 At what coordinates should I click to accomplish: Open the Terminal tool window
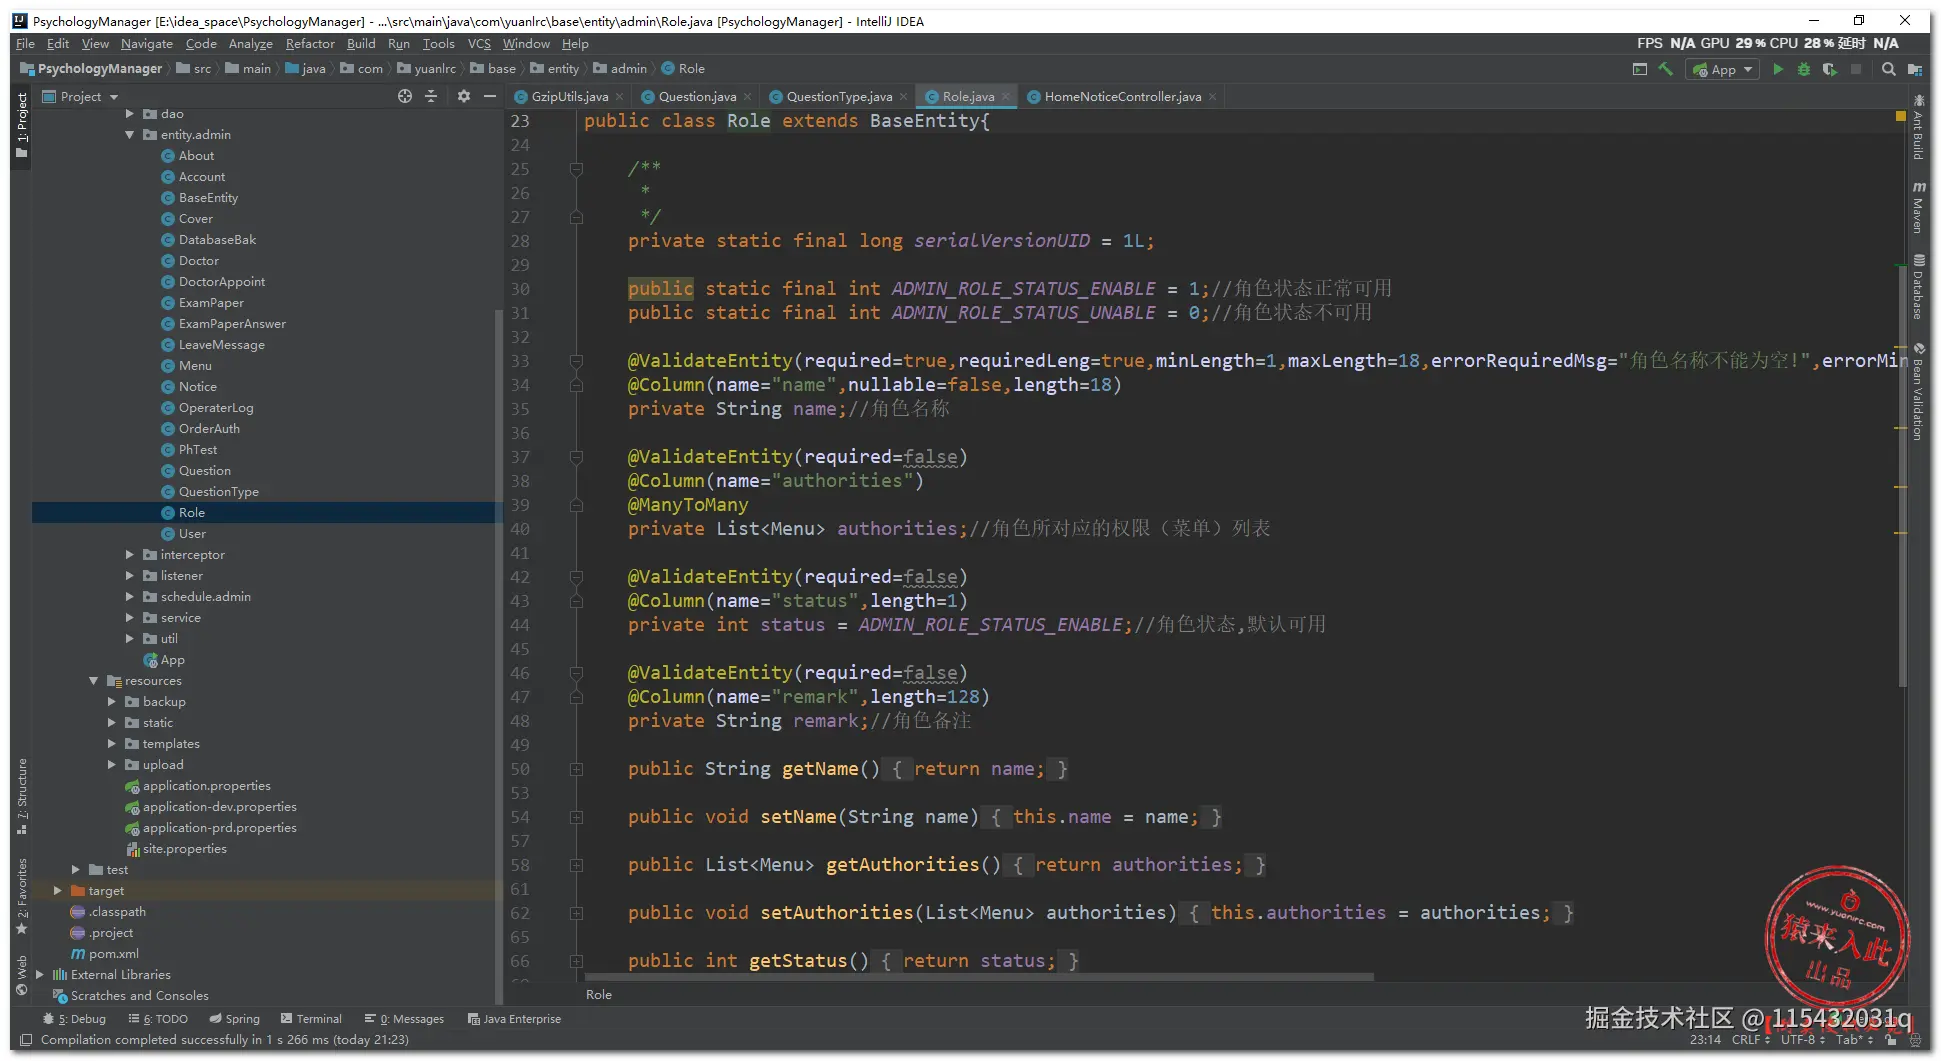[x=311, y=1019]
